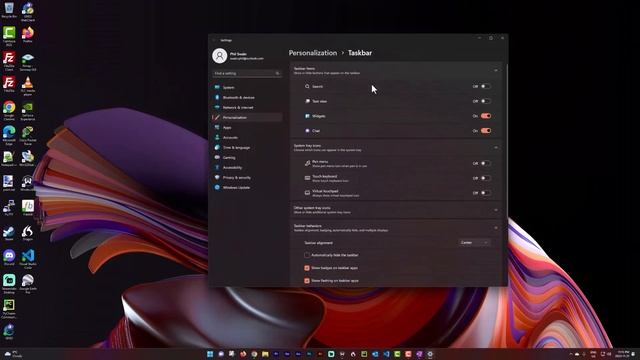Image resolution: width=640 pixels, height=360 pixels.
Task: Open the FileZilla Client desktop shortcut
Action: [x=9, y=61]
